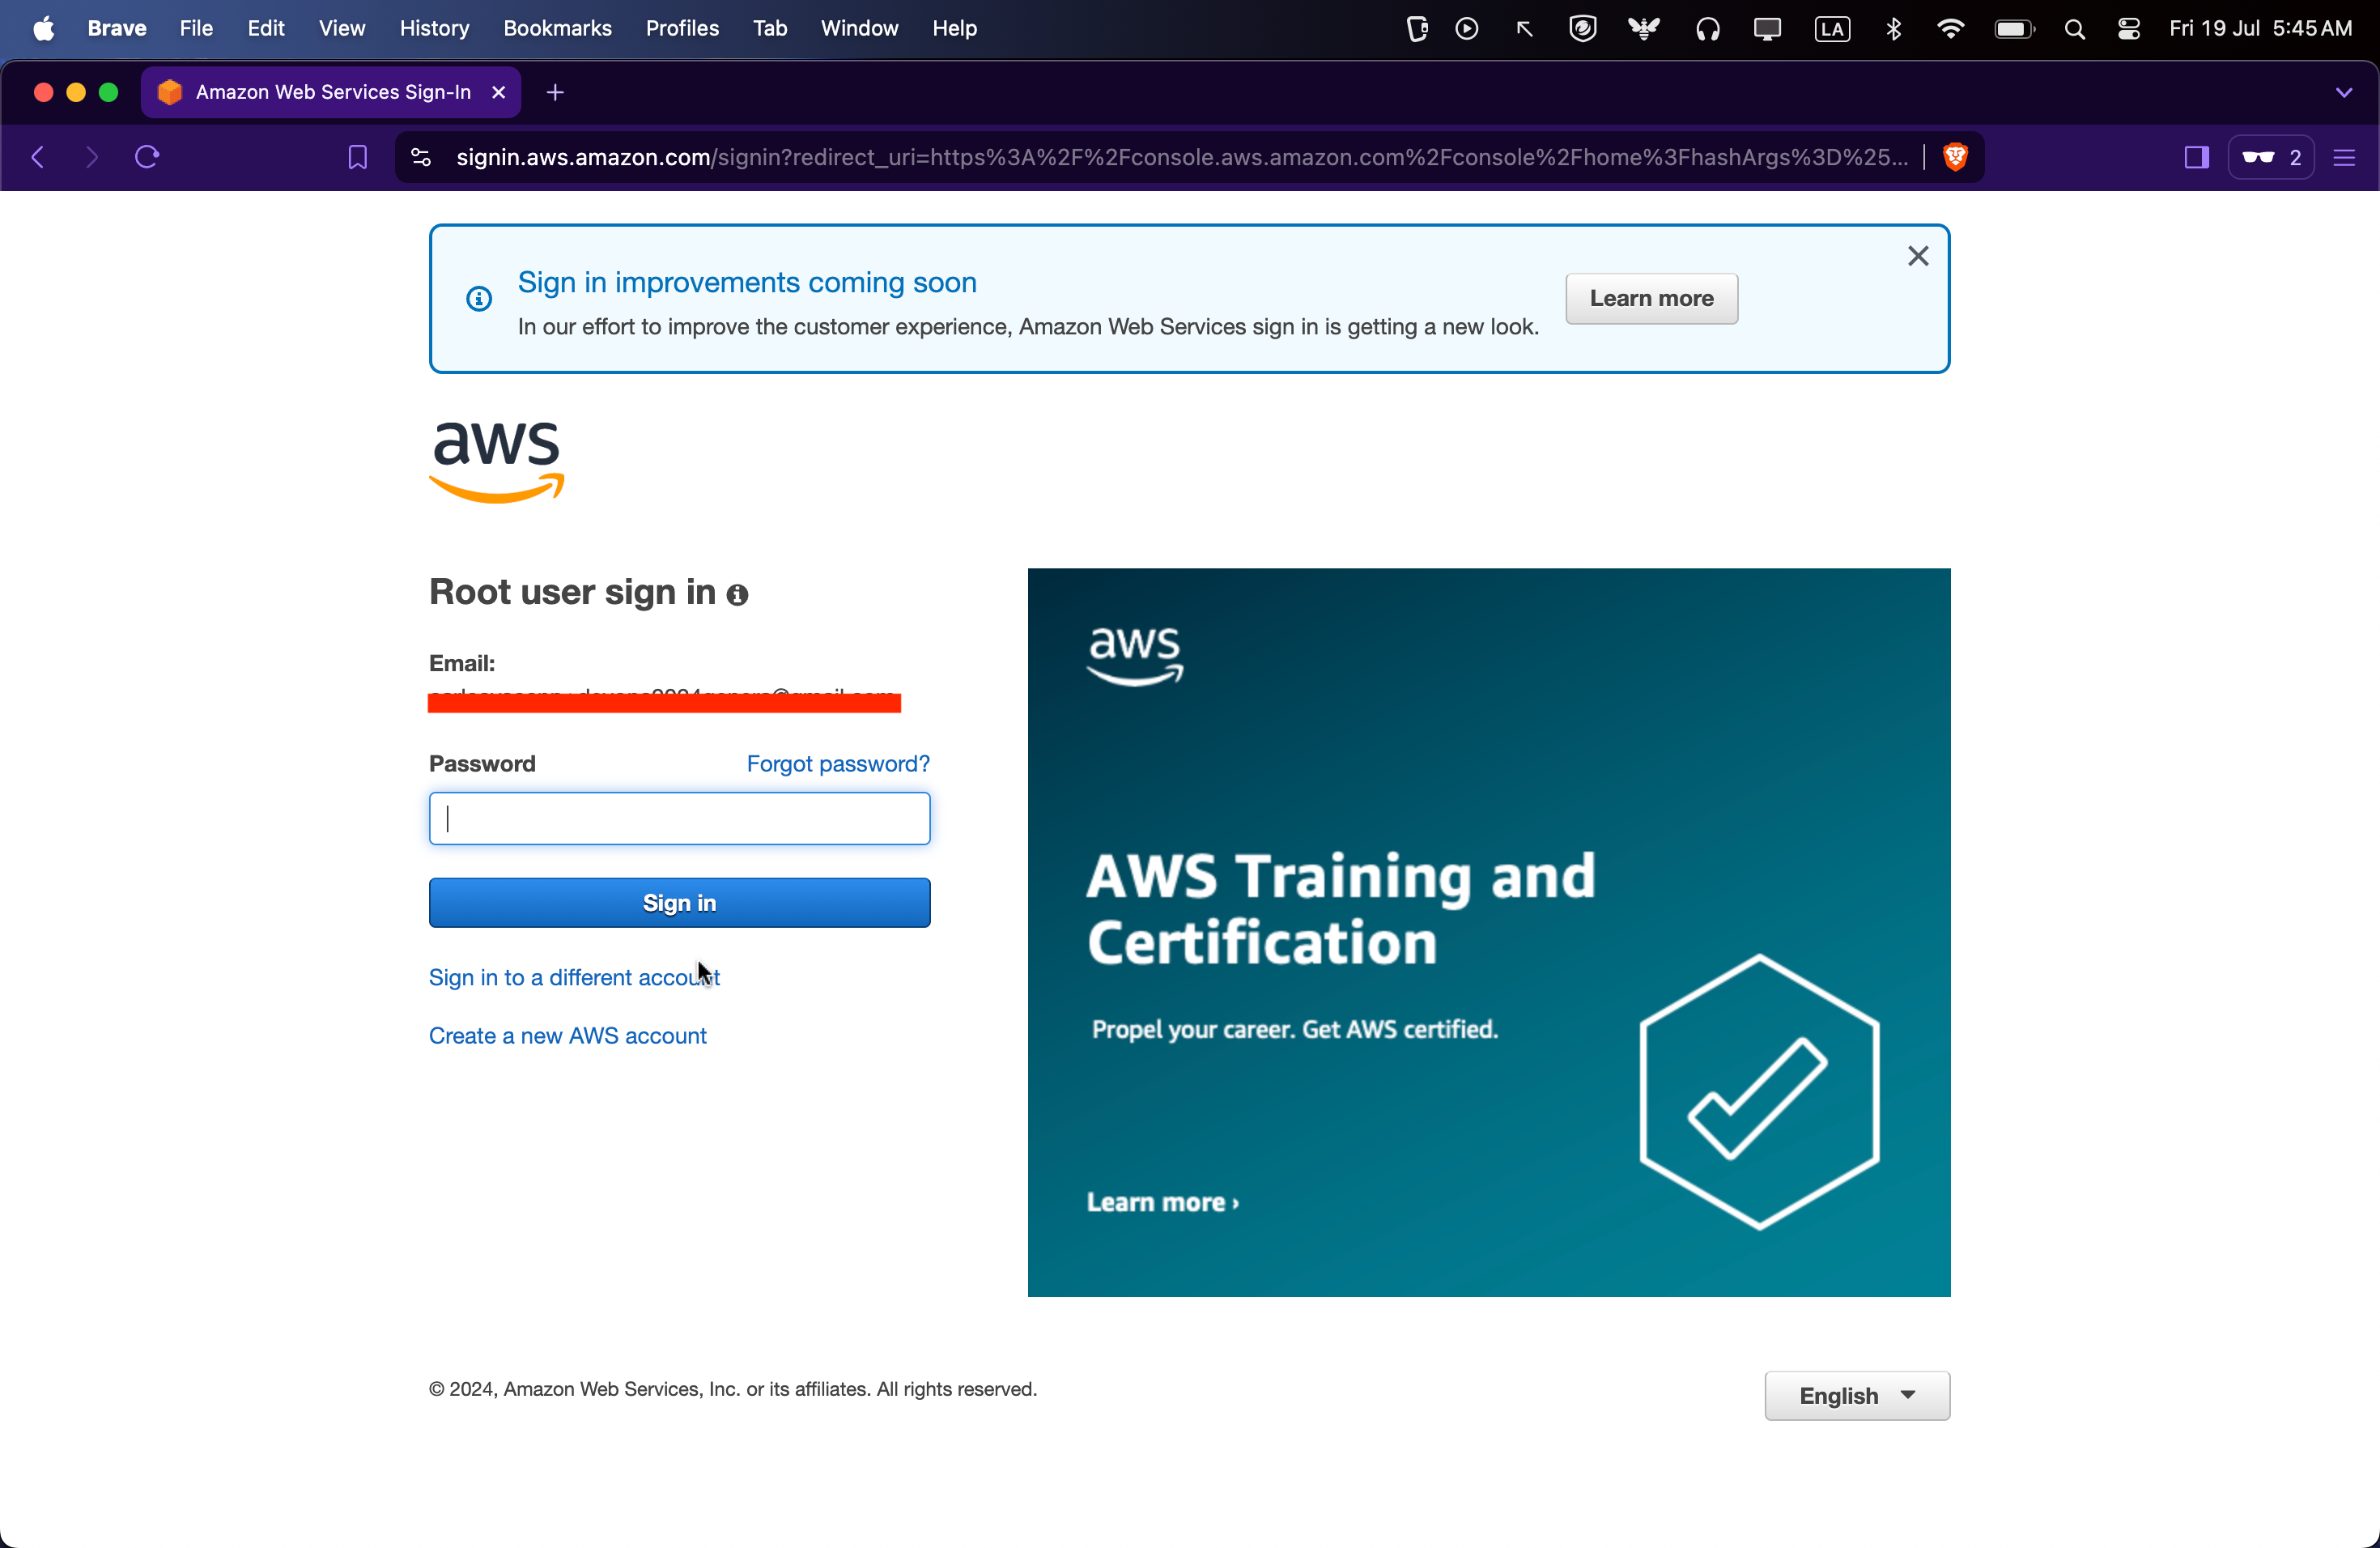Click the blue Sign in button

click(679, 902)
